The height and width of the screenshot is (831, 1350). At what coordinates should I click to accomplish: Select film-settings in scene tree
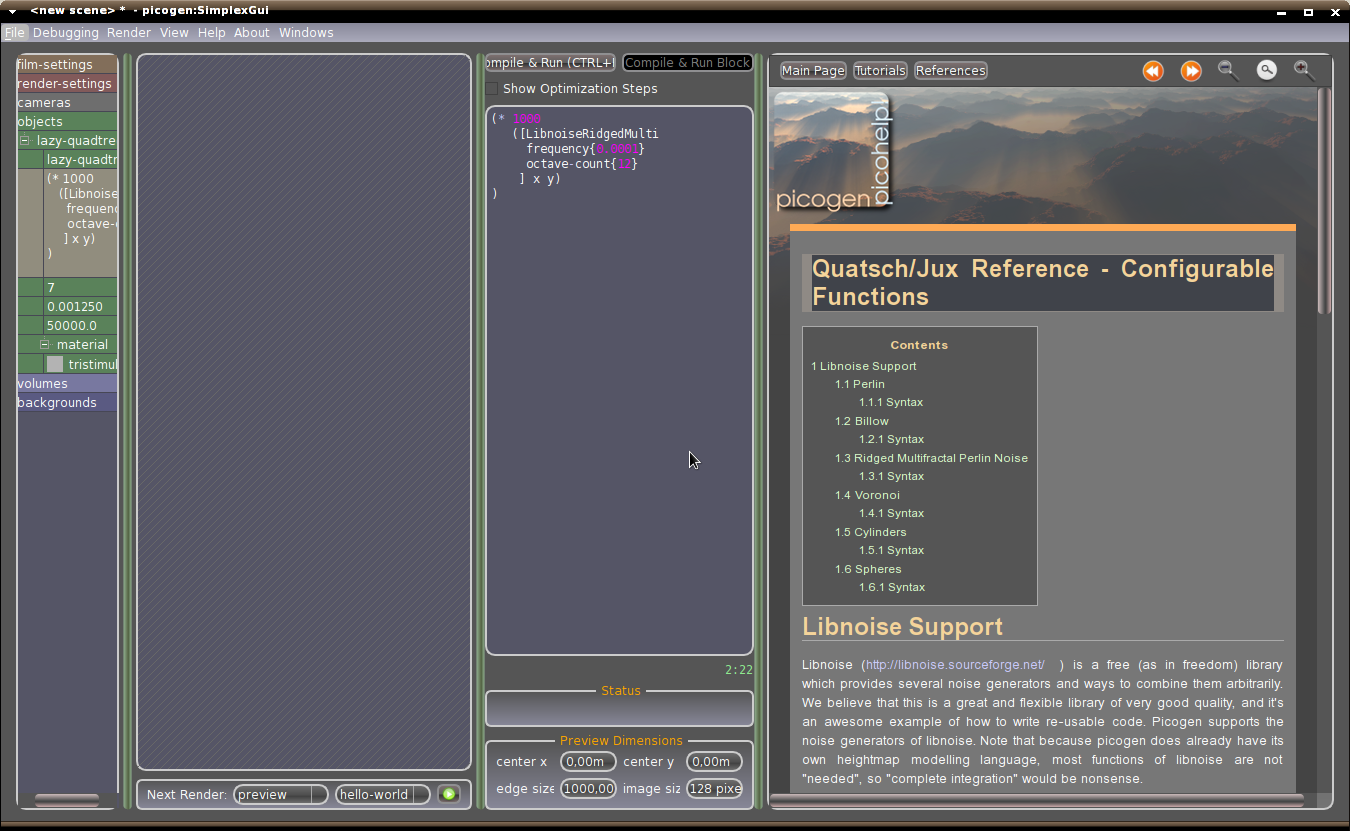pos(67,65)
